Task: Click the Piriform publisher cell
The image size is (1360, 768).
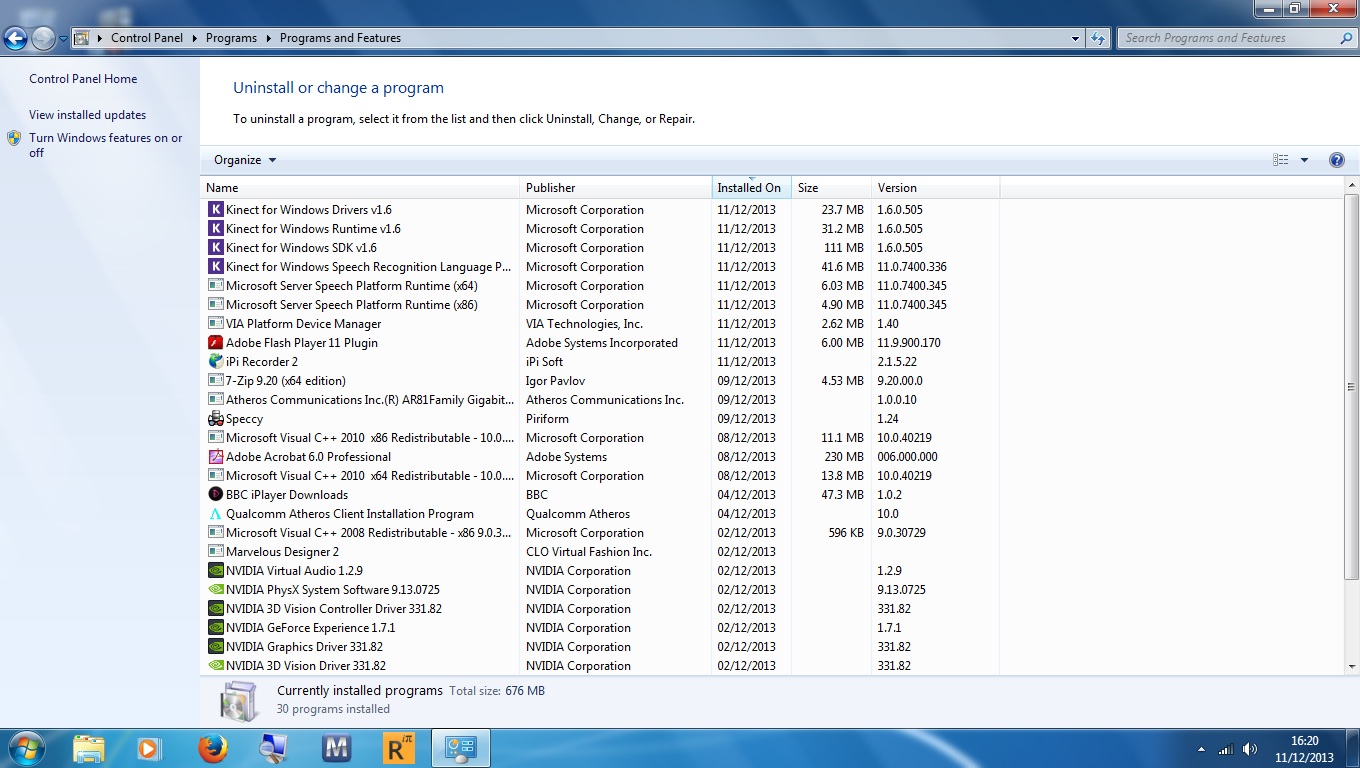Action: click(547, 419)
